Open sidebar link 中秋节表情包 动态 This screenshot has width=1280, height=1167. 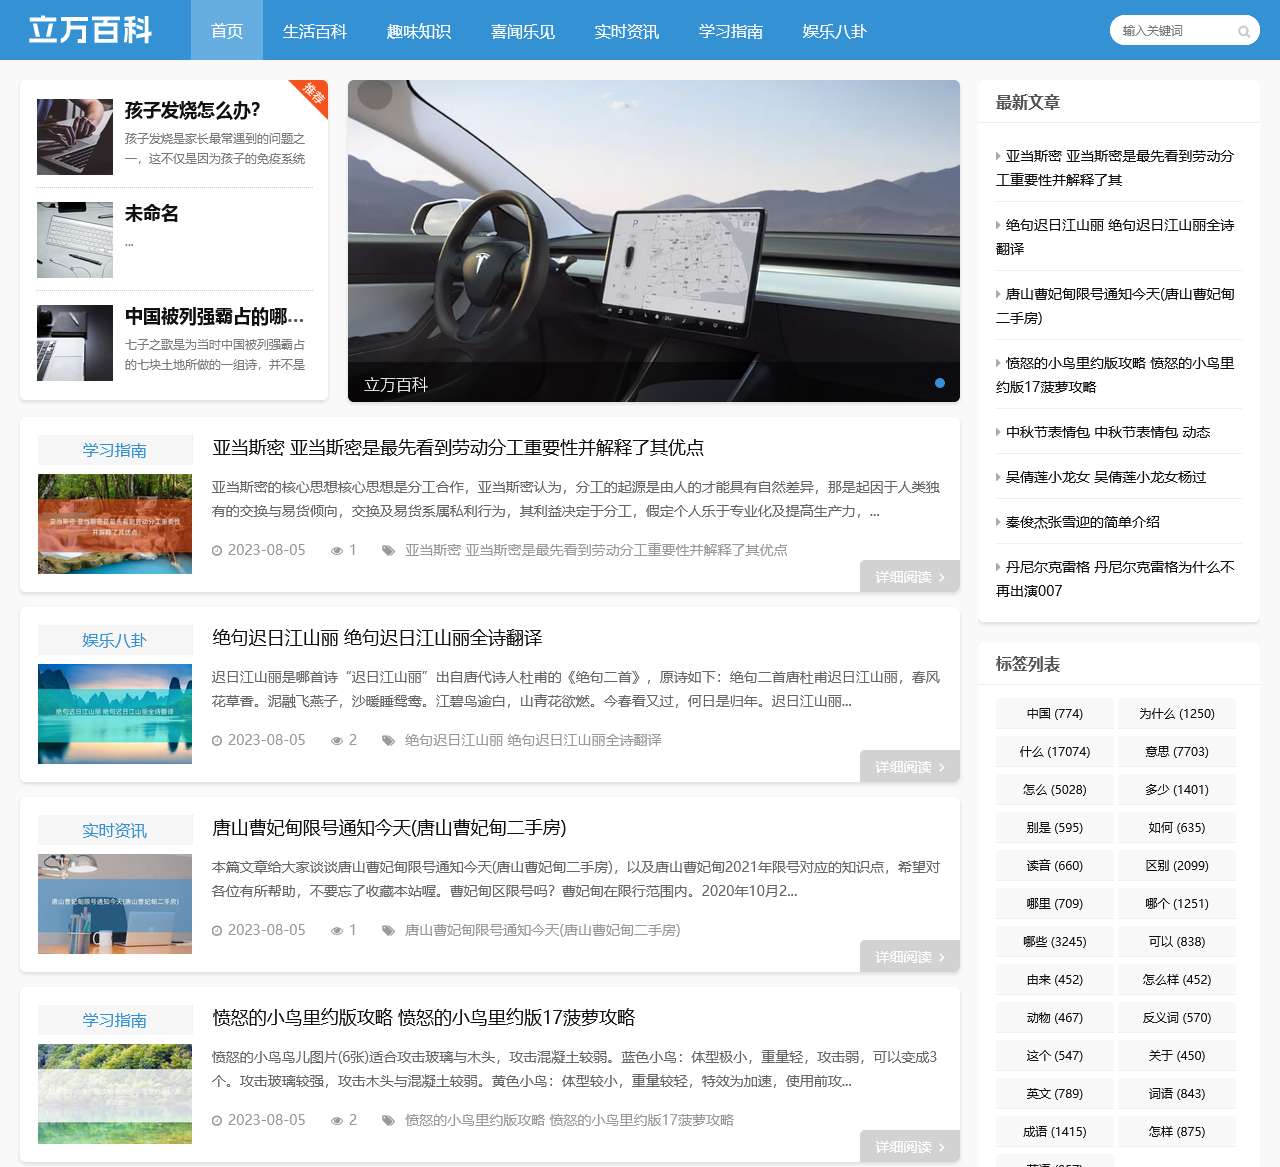1108,432
